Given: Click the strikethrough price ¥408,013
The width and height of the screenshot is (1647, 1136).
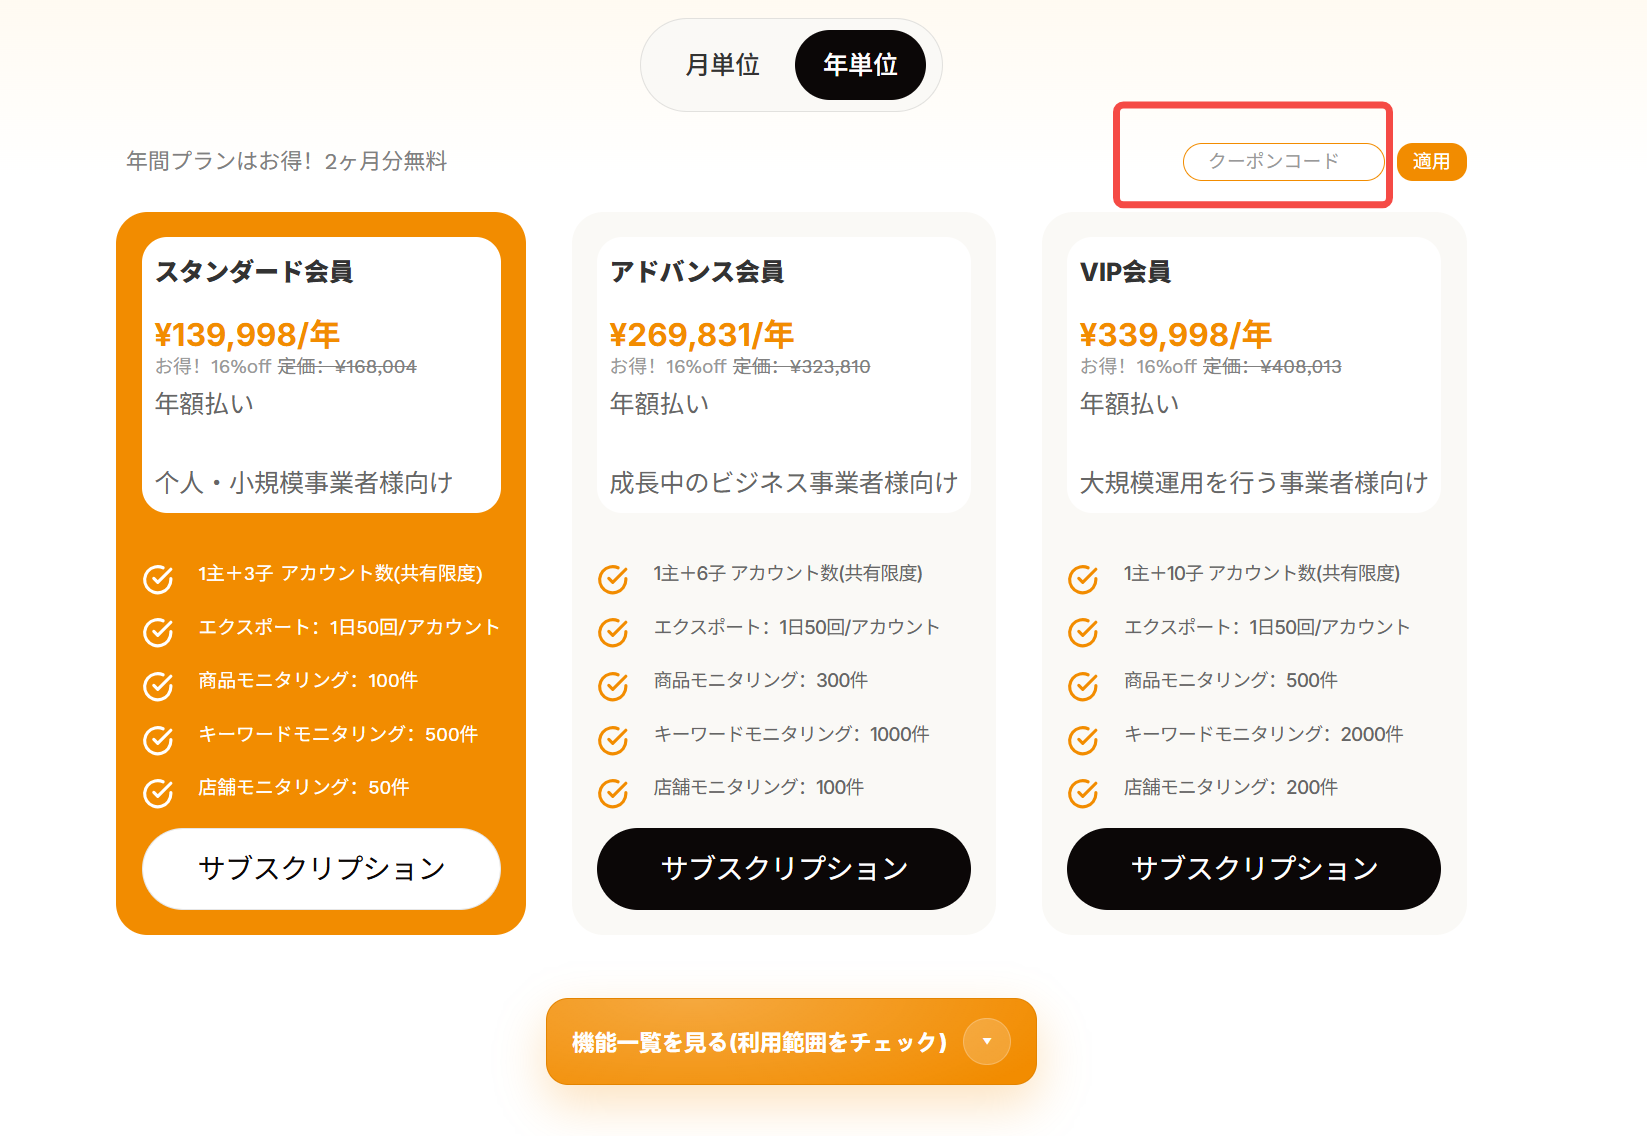Looking at the screenshot, I should [x=1301, y=367].
